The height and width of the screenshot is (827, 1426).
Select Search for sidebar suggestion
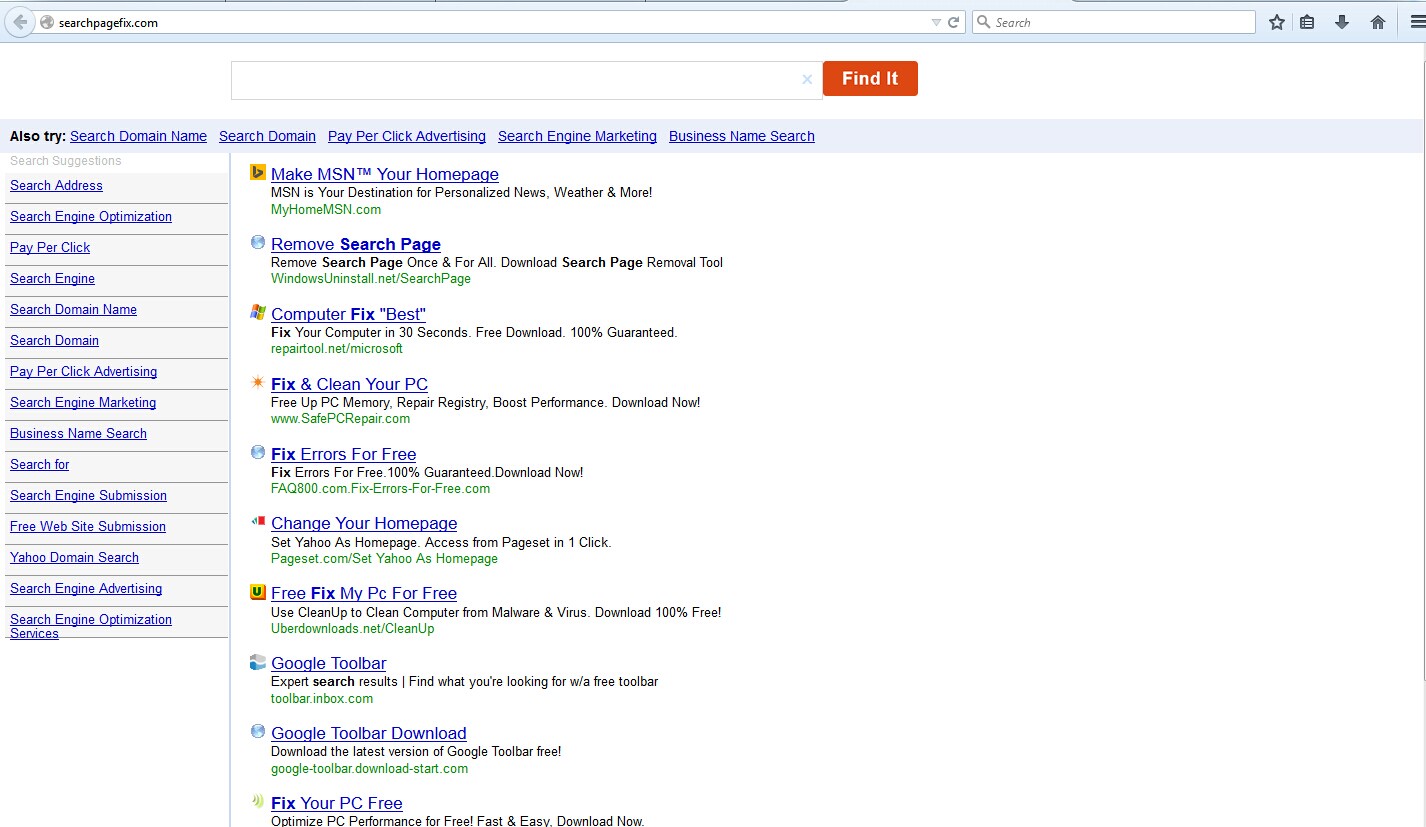[x=39, y=465]
